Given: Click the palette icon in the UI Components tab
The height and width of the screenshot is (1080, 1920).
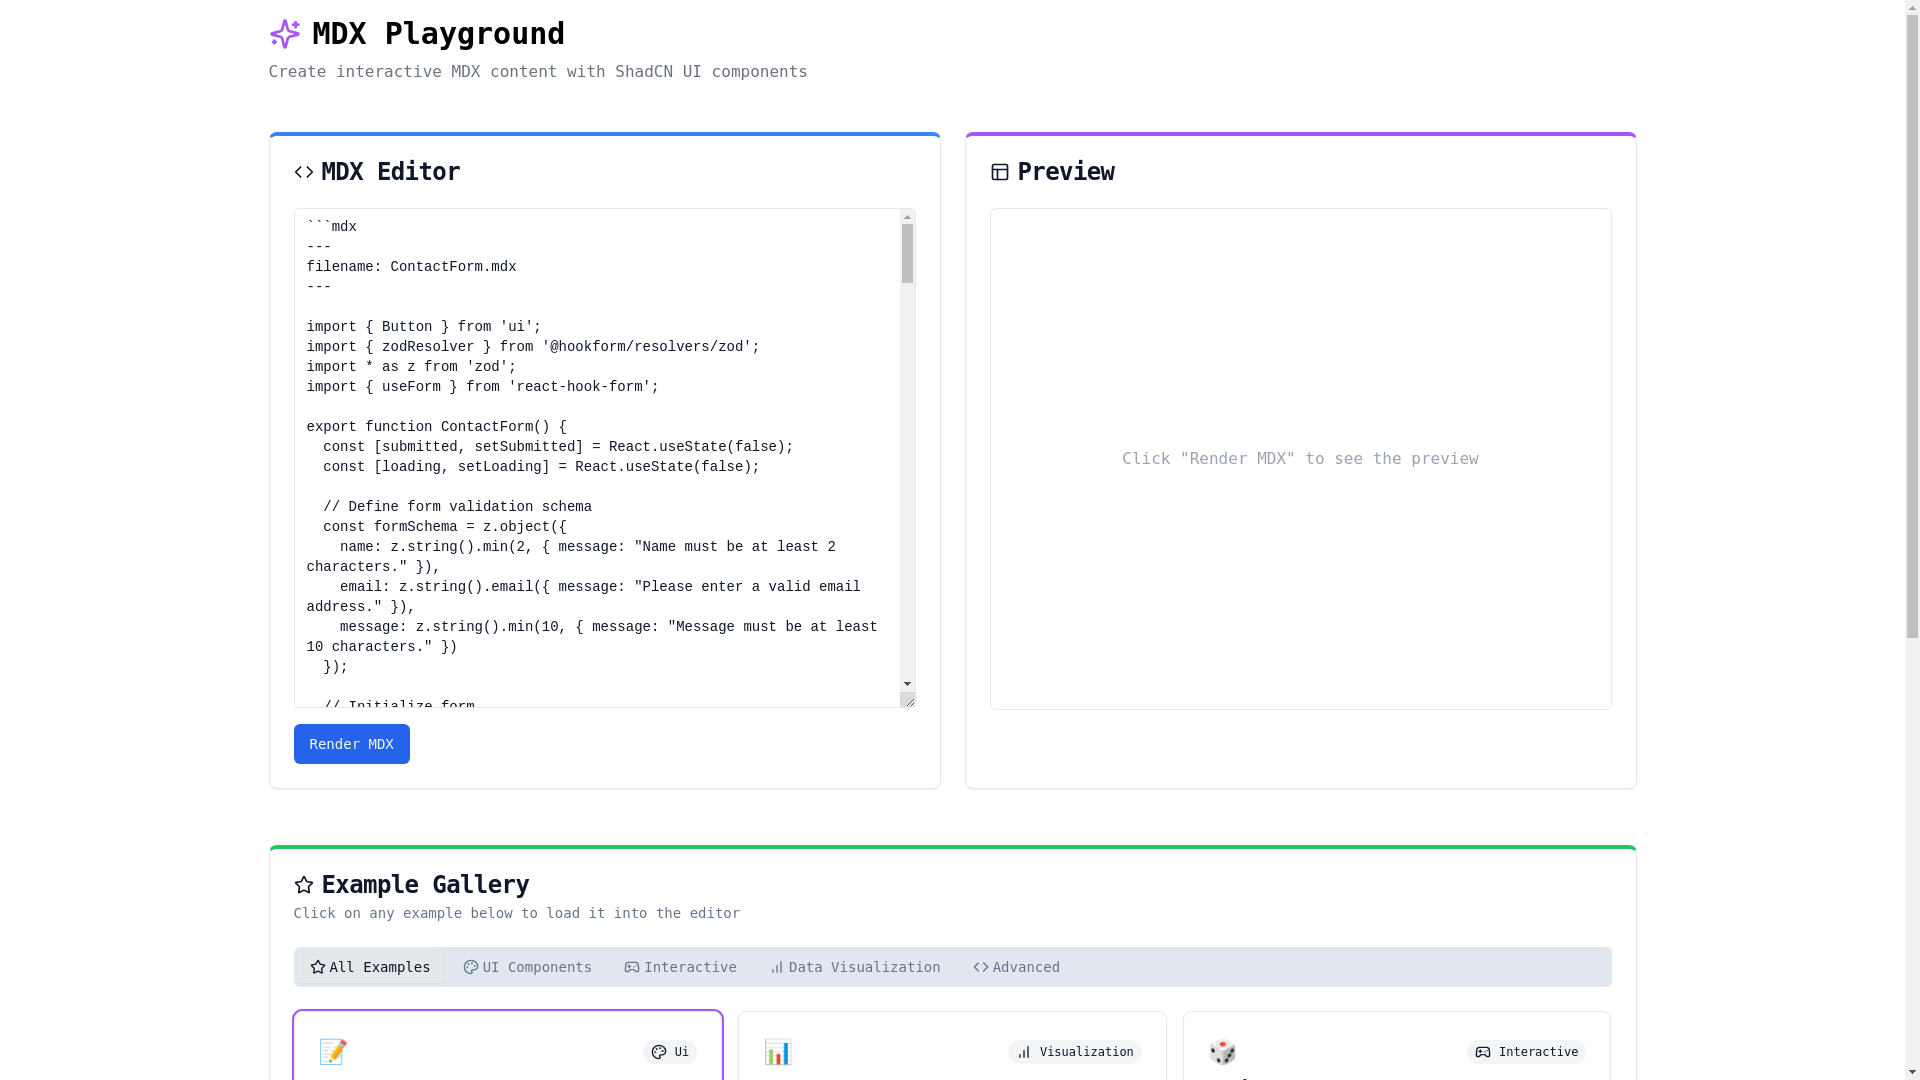Looking at the screenshot, I should click(471, 967).
